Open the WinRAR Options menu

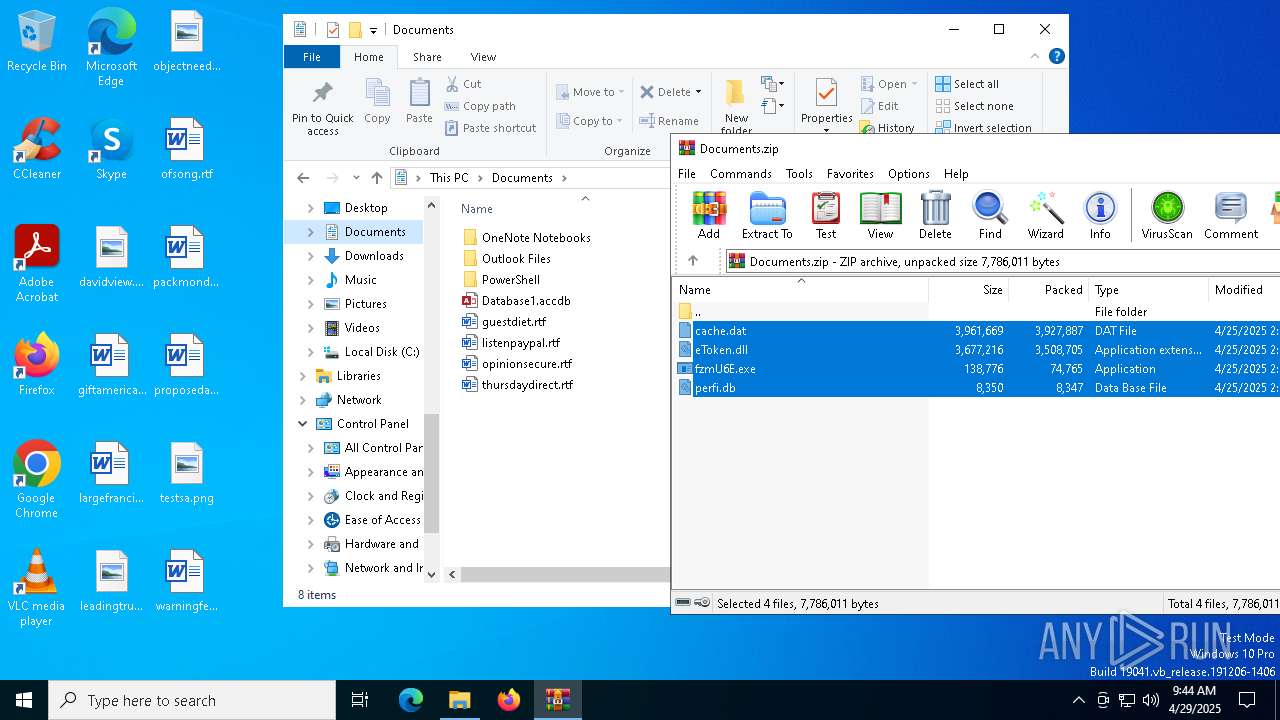pos(909,173)
